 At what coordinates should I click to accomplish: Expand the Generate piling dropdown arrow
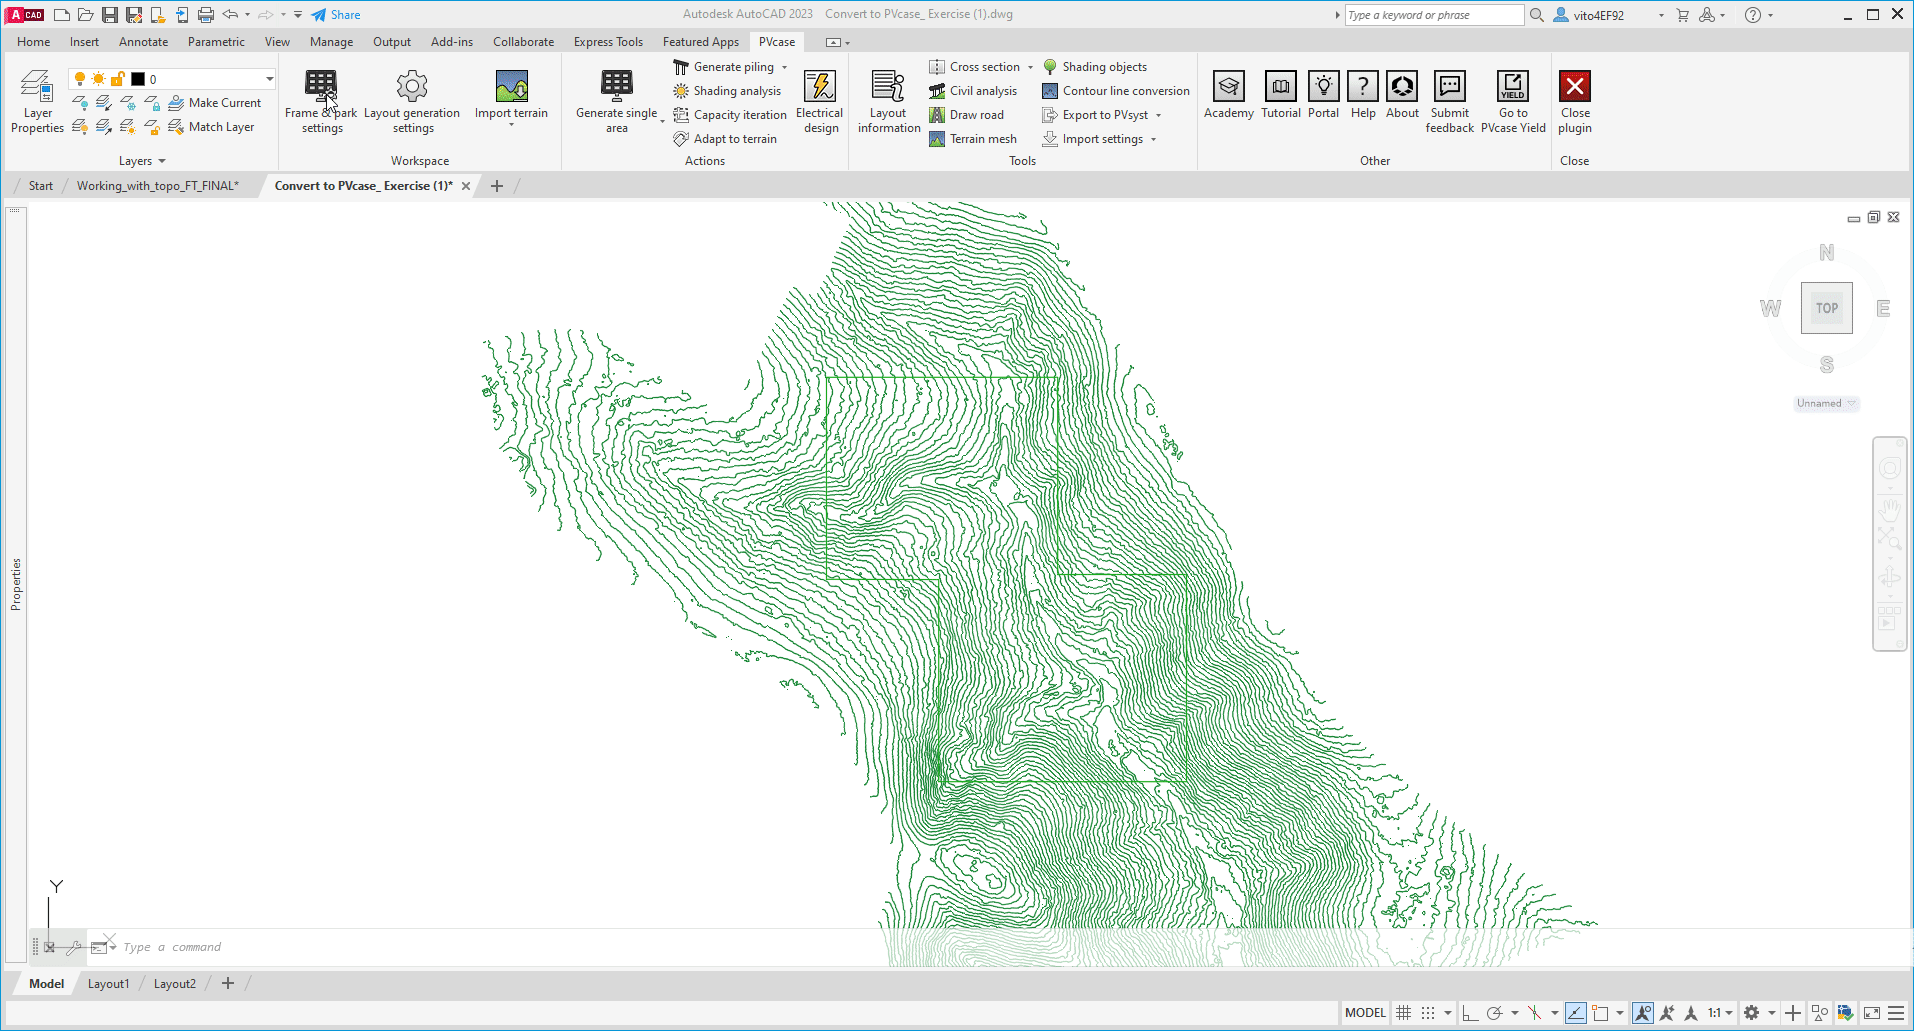785,68
